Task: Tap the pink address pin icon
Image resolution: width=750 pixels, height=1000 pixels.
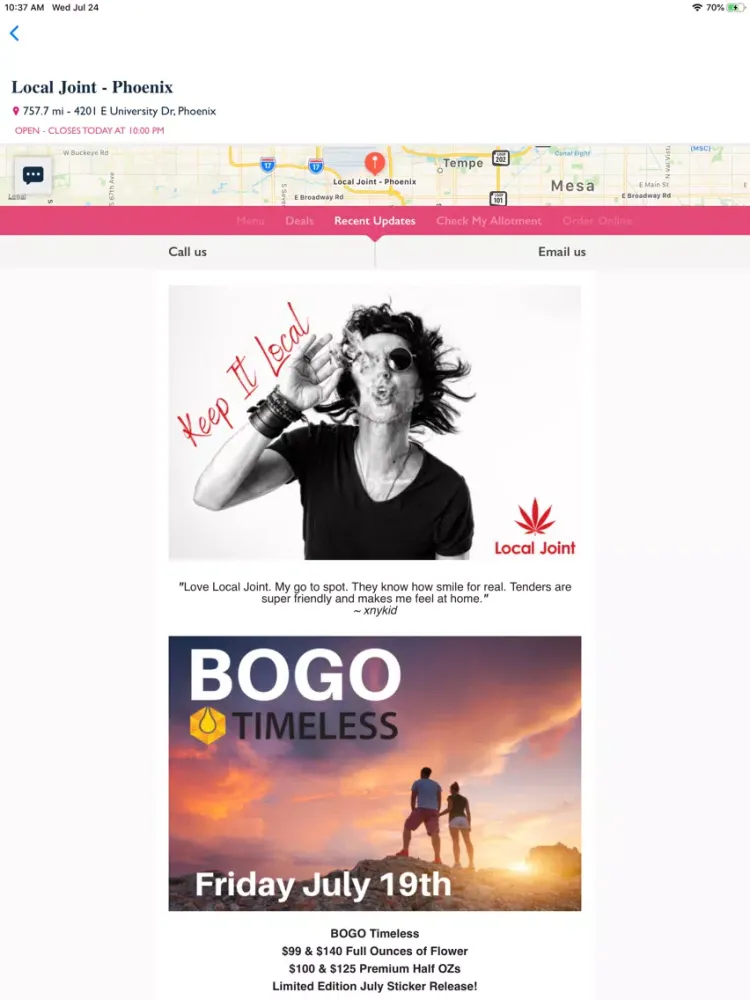Action: coord(16,111)
